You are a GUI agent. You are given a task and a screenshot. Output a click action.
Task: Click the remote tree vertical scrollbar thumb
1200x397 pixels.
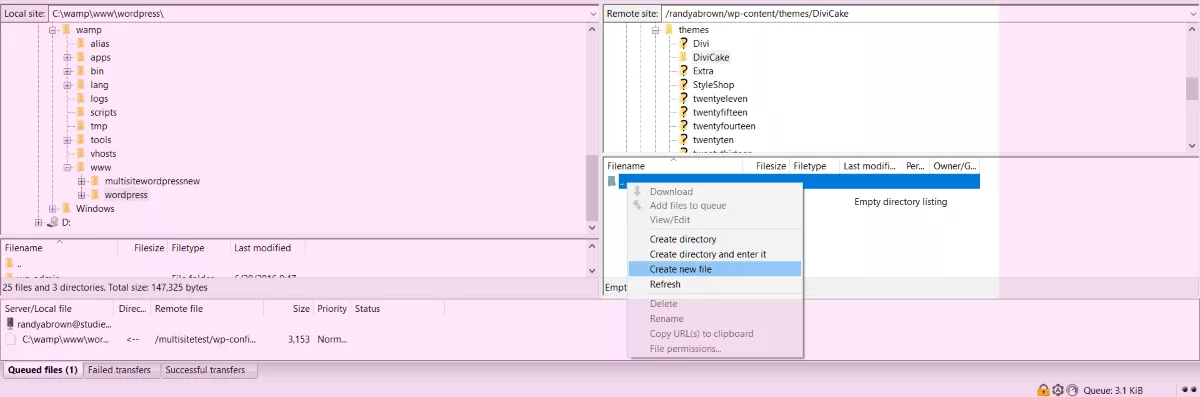1192,88
